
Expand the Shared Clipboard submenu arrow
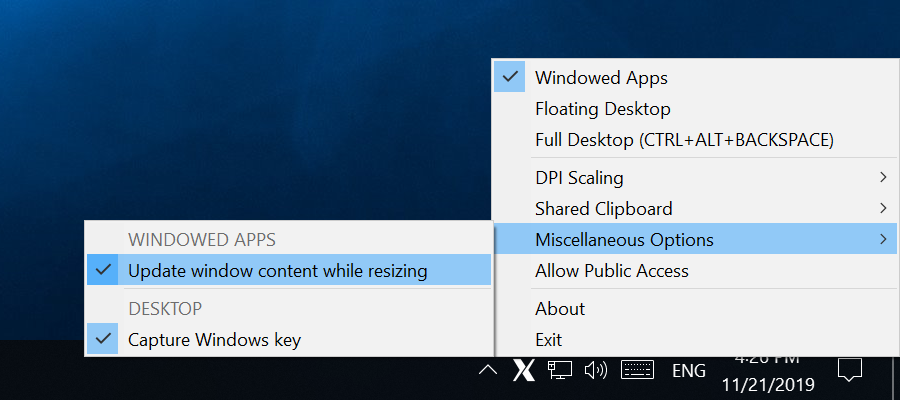(883, 208)
